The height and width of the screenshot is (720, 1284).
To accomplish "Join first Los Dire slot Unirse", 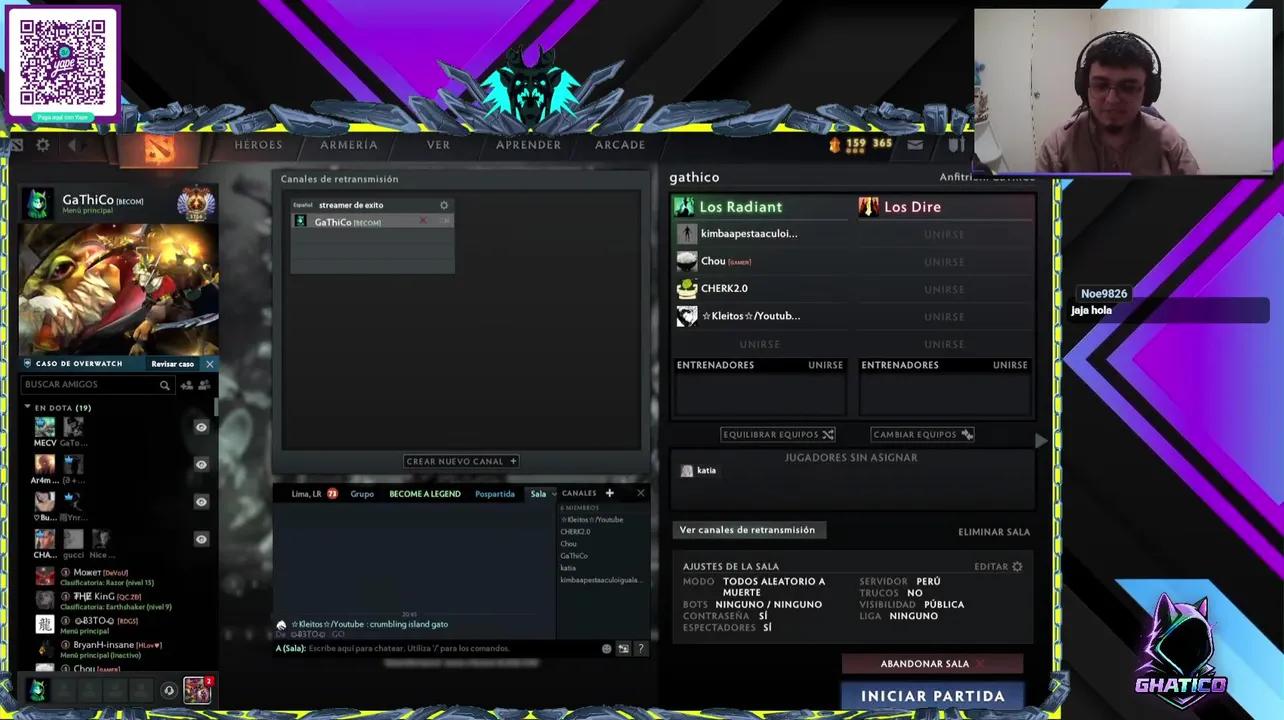I will (x=944, y=235).
